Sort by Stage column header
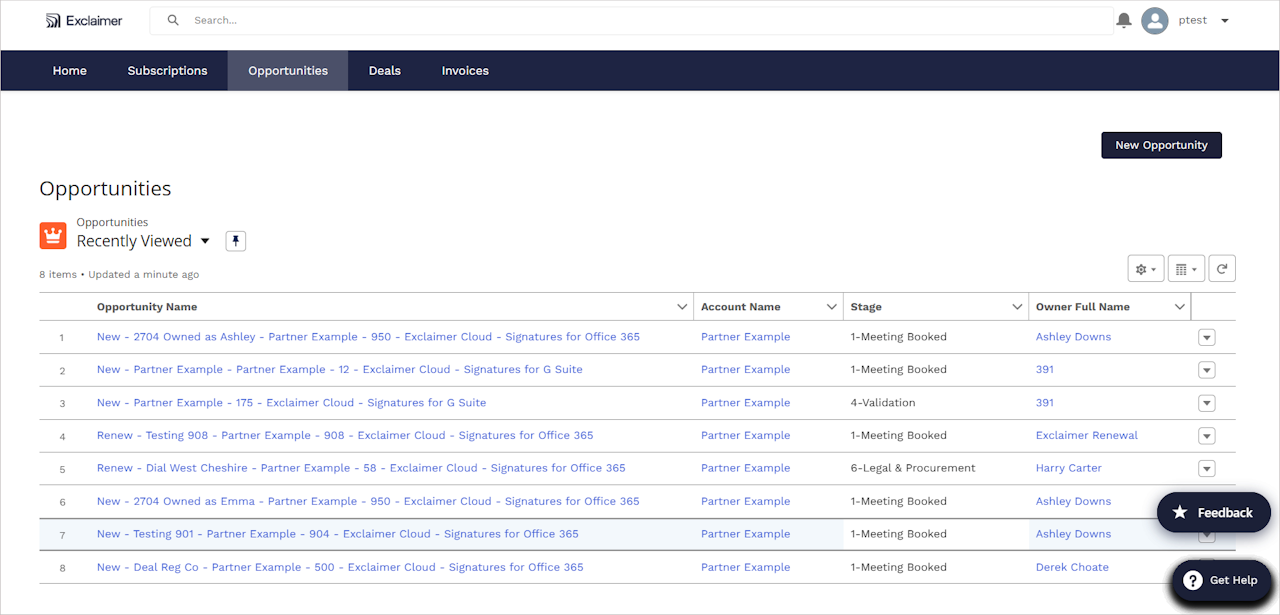 pyautogui.click(x=866, y=307)
